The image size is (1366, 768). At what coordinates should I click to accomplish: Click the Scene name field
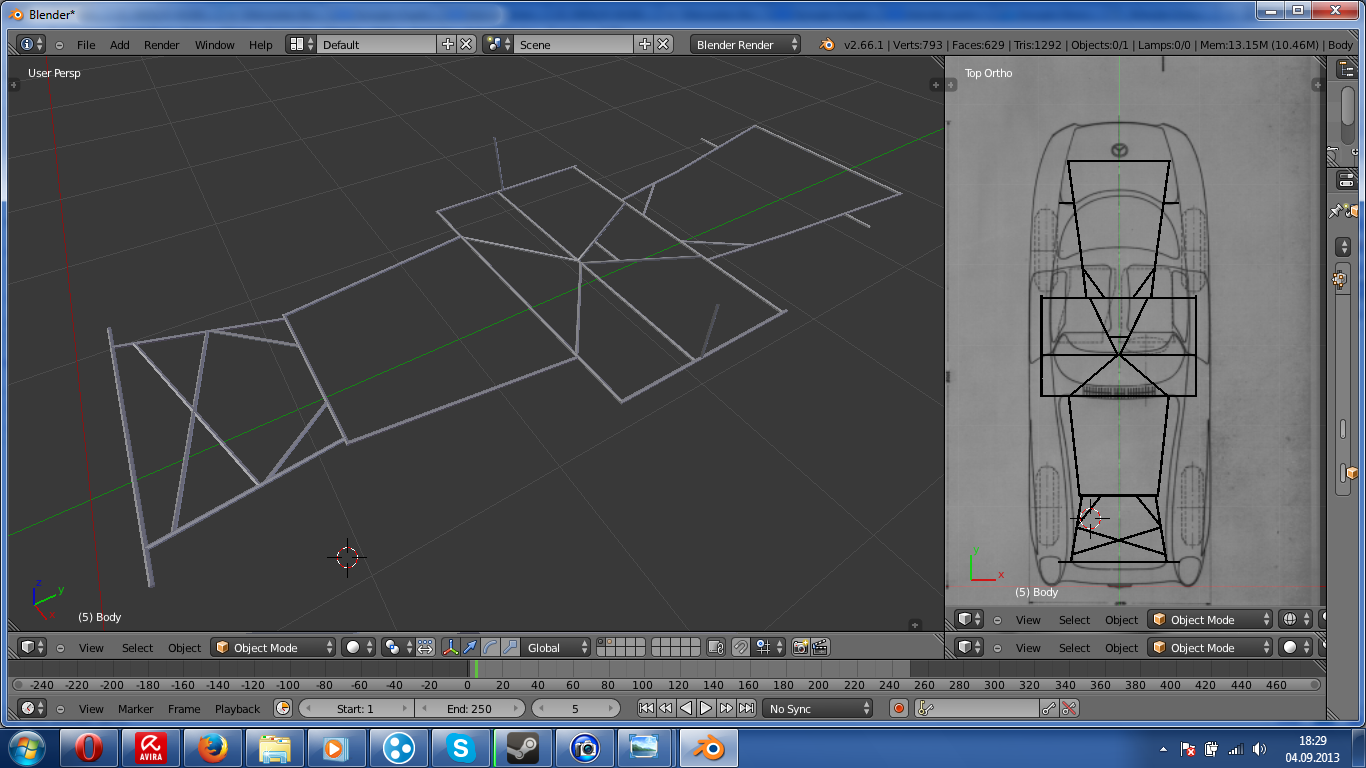tap(574, 44)
